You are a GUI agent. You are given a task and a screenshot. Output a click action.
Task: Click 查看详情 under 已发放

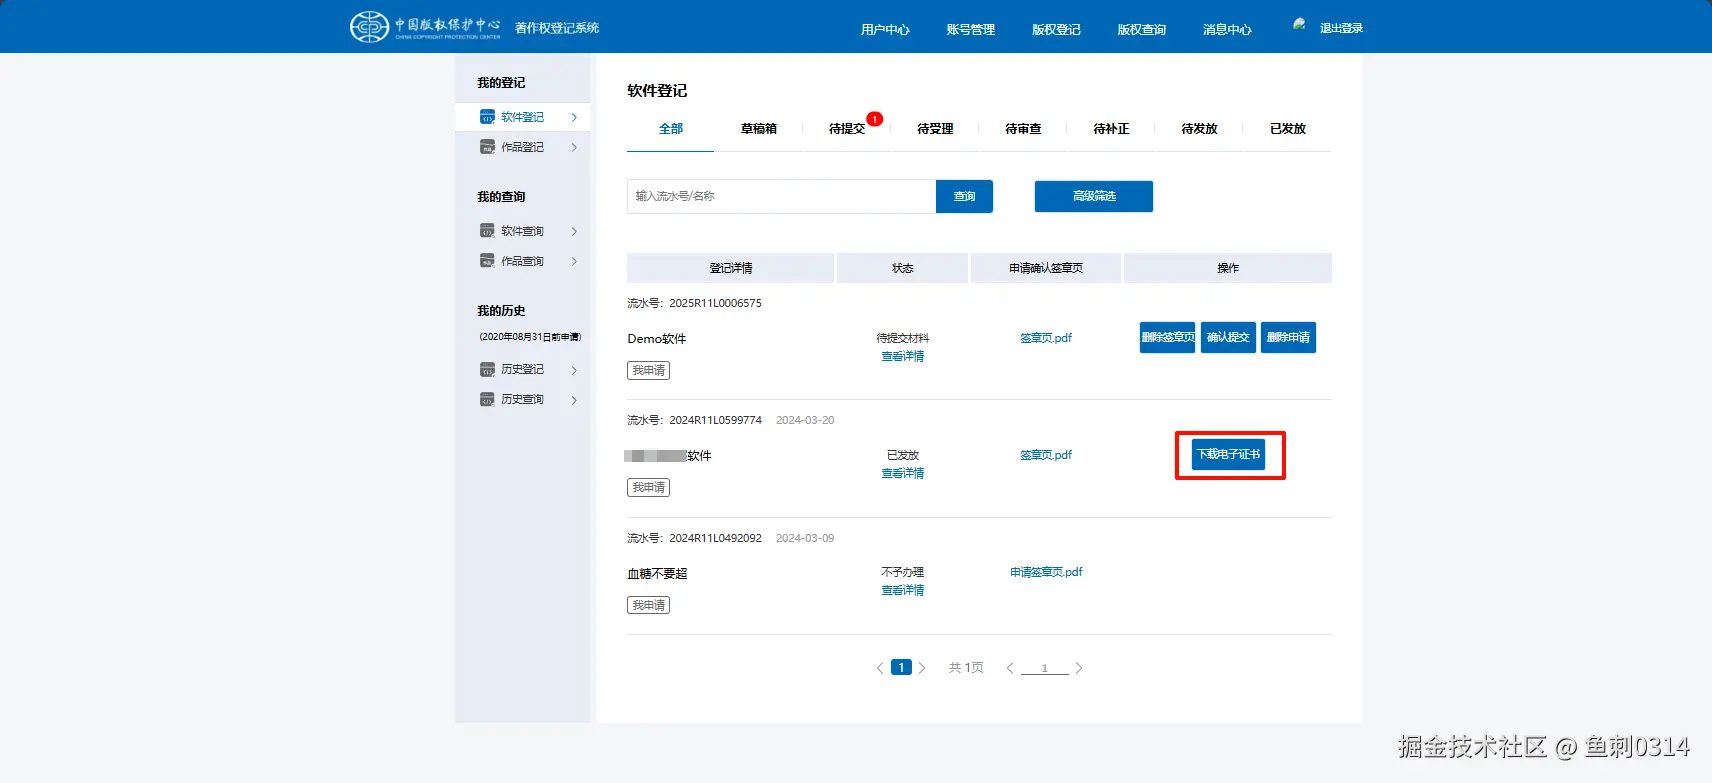[x=902, y=473]
